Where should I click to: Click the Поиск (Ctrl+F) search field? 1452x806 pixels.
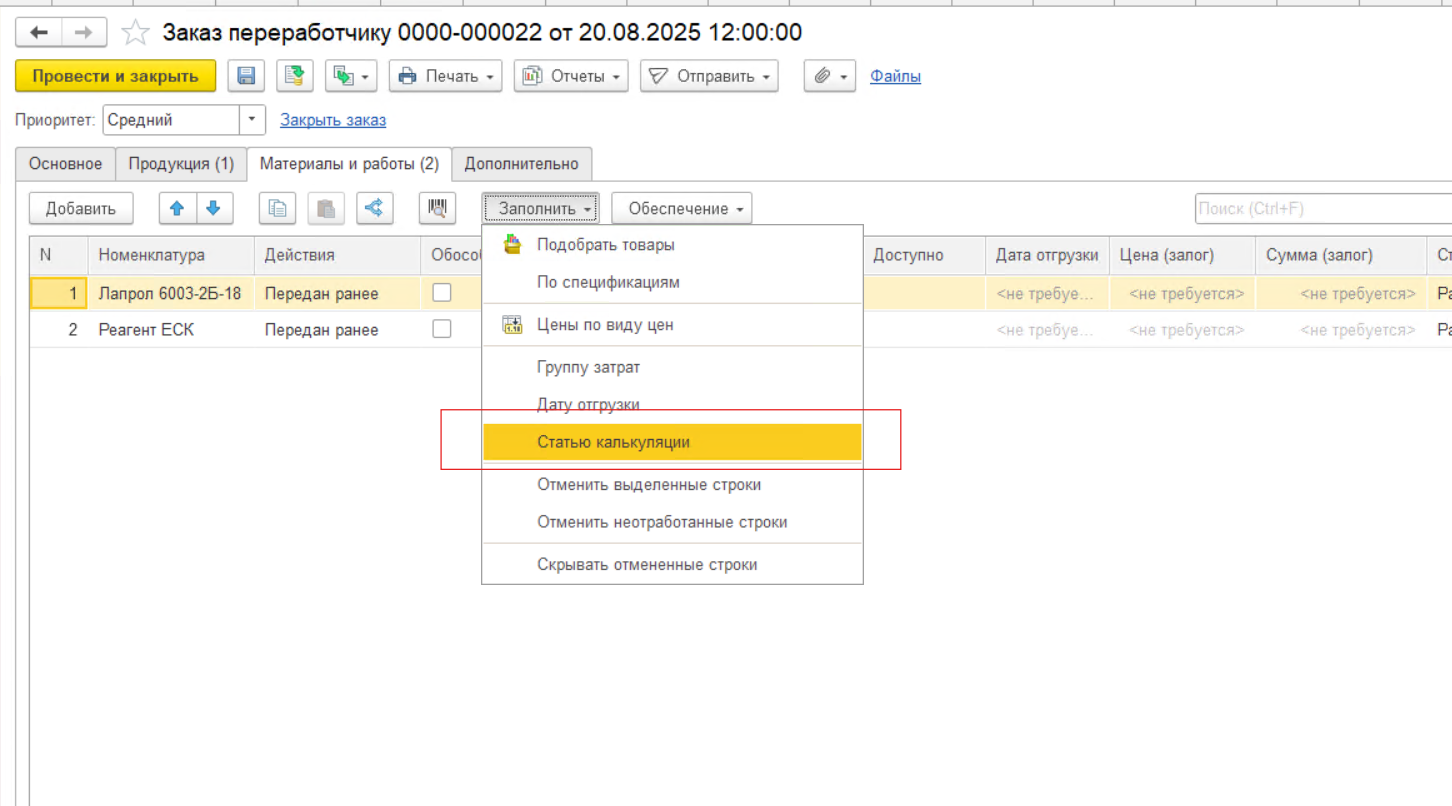point(1320,208)
